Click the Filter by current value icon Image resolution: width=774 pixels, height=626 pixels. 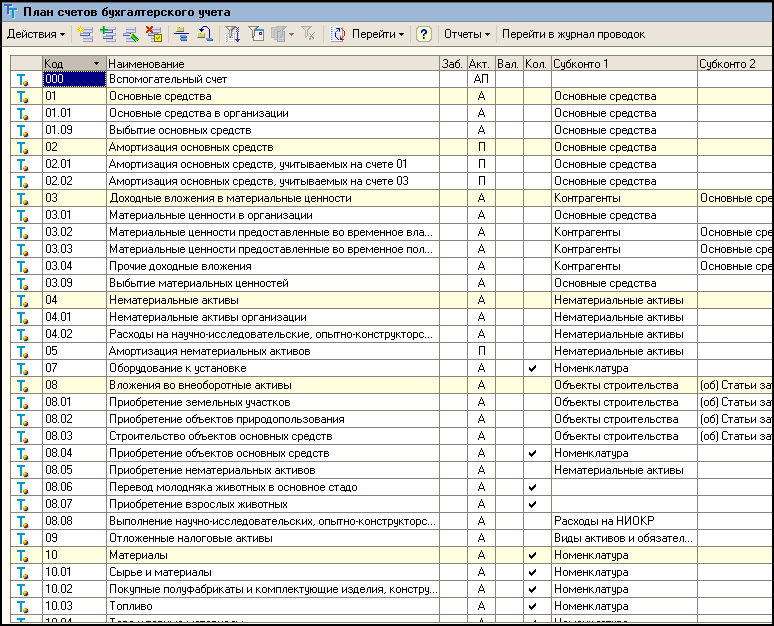pyautogui.click(x=256, y=34)
